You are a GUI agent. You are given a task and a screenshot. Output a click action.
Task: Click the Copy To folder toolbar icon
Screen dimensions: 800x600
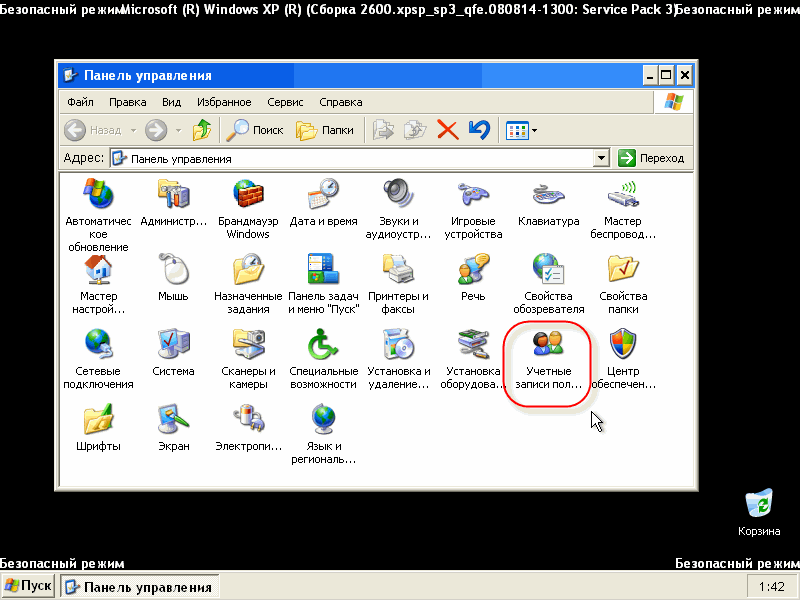click(415, 130)
